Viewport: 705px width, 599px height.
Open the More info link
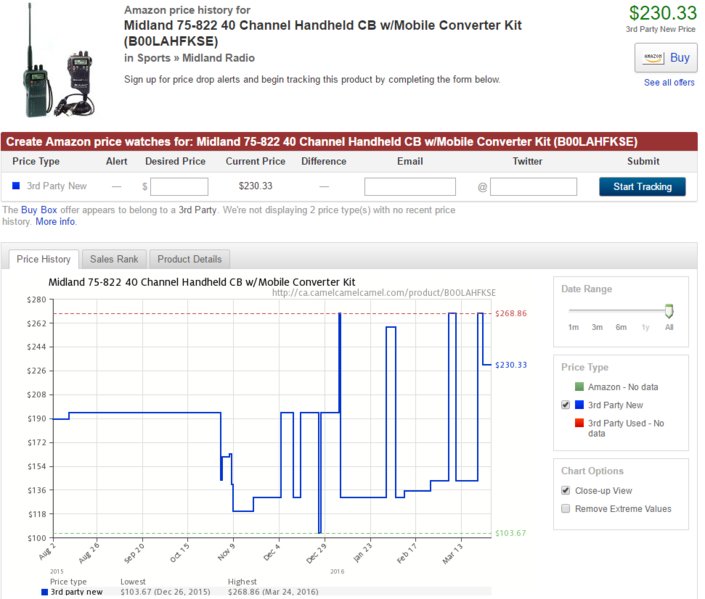[x=55, y=222]
